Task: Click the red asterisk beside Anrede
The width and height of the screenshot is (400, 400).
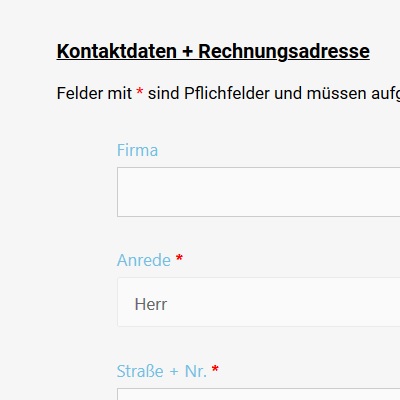Action: pos(179,258)
